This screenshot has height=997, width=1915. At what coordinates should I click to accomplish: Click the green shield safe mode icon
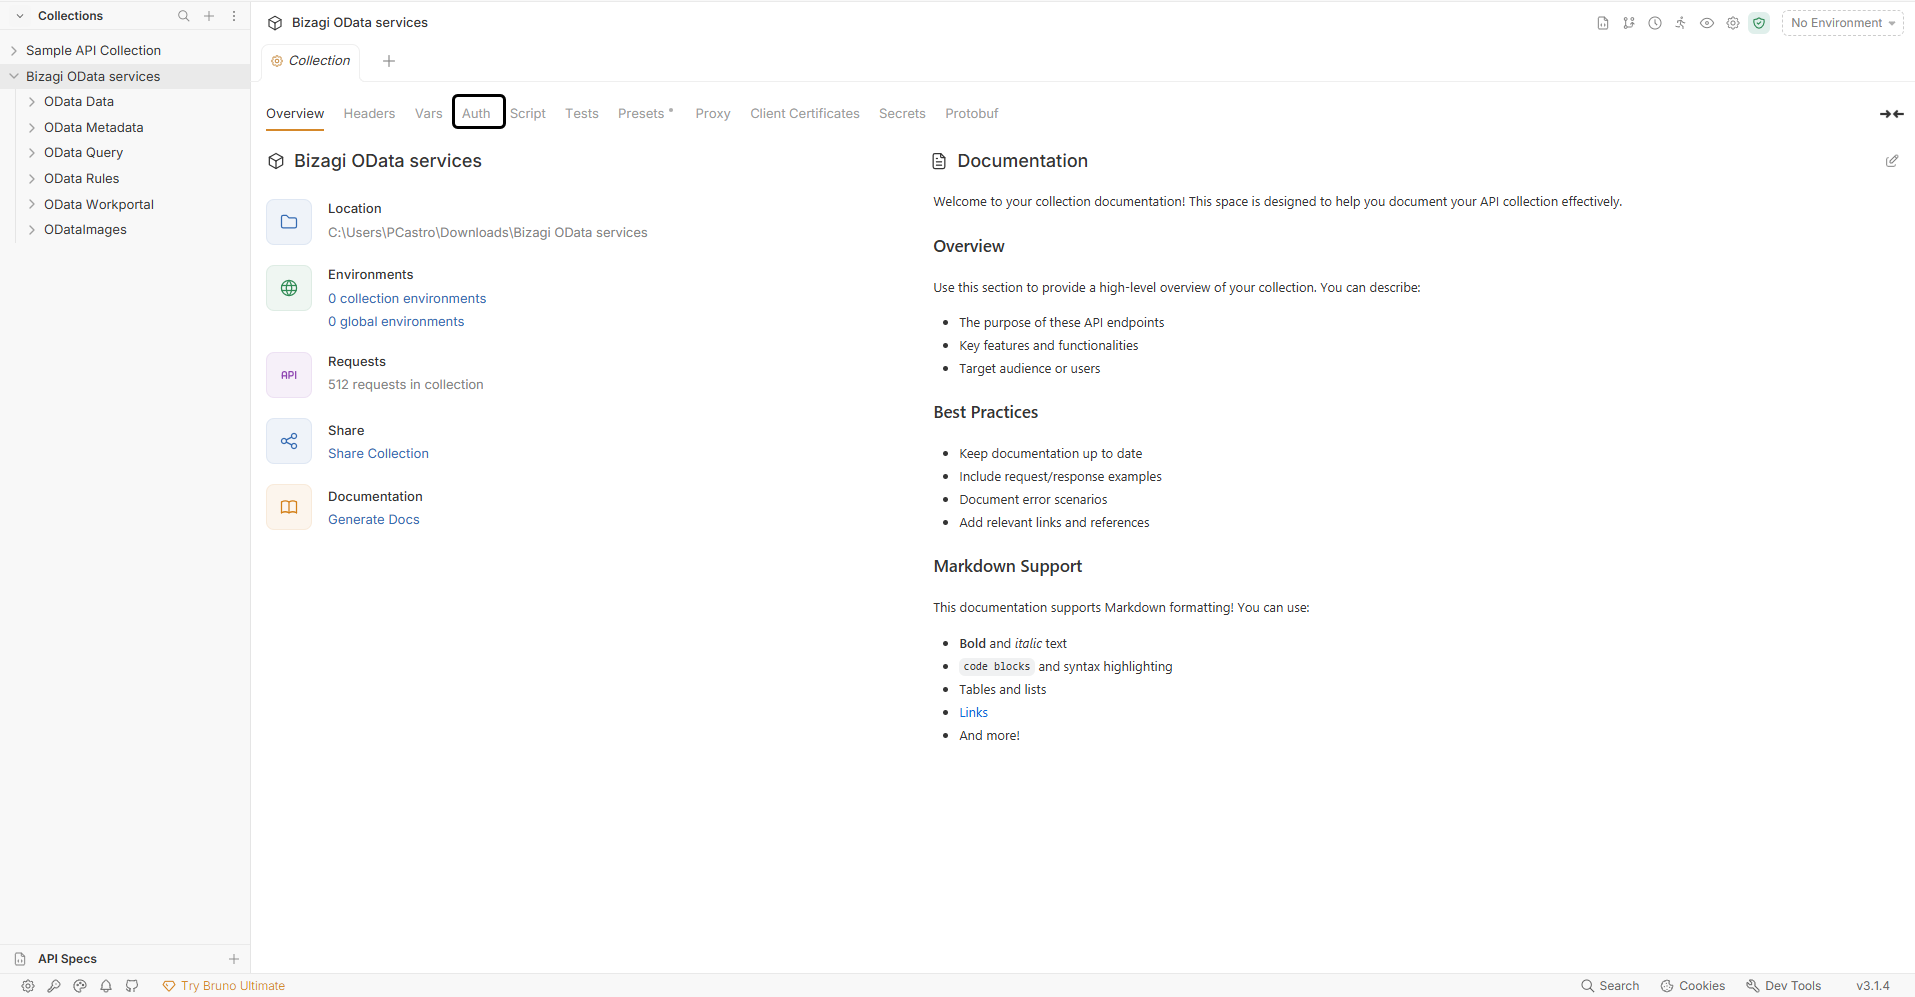tap(1759, 23)
